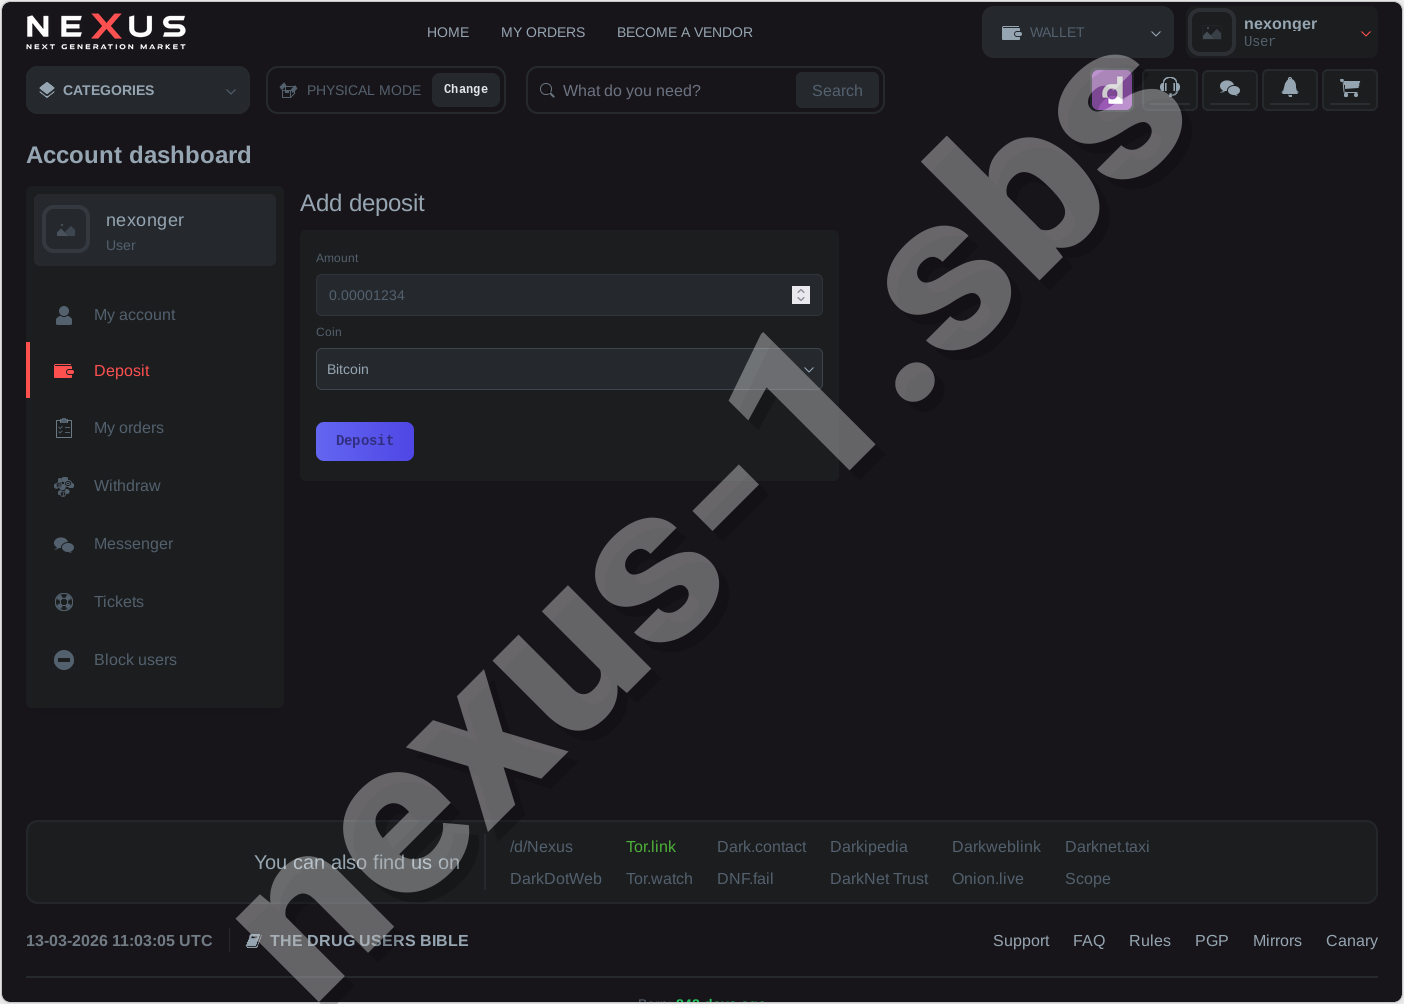
Task: Open the shopping cart icon
Action: tap(1350, 89)
